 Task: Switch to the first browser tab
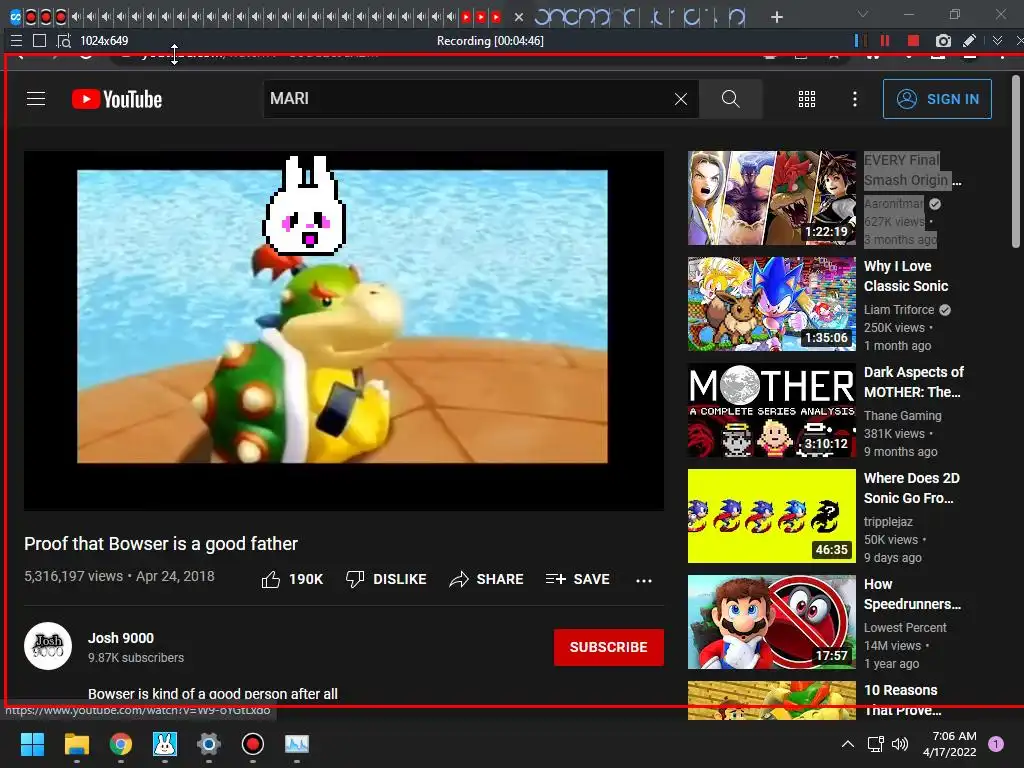click(x=16, y=17)
